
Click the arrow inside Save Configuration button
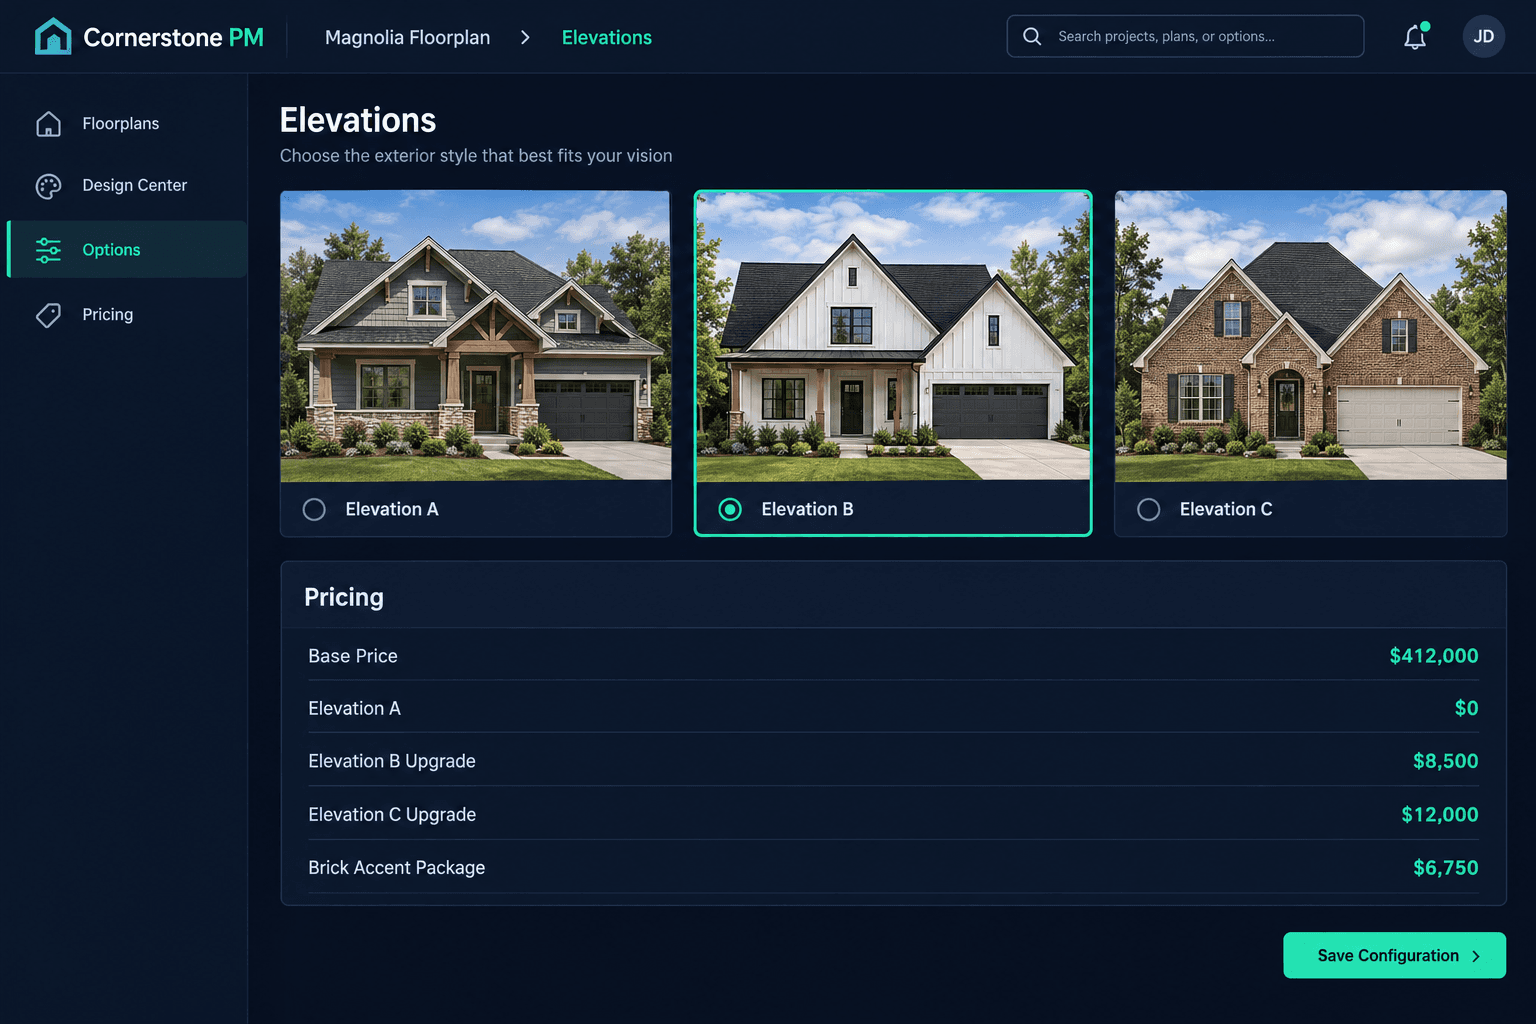[x=1476, y=956]
